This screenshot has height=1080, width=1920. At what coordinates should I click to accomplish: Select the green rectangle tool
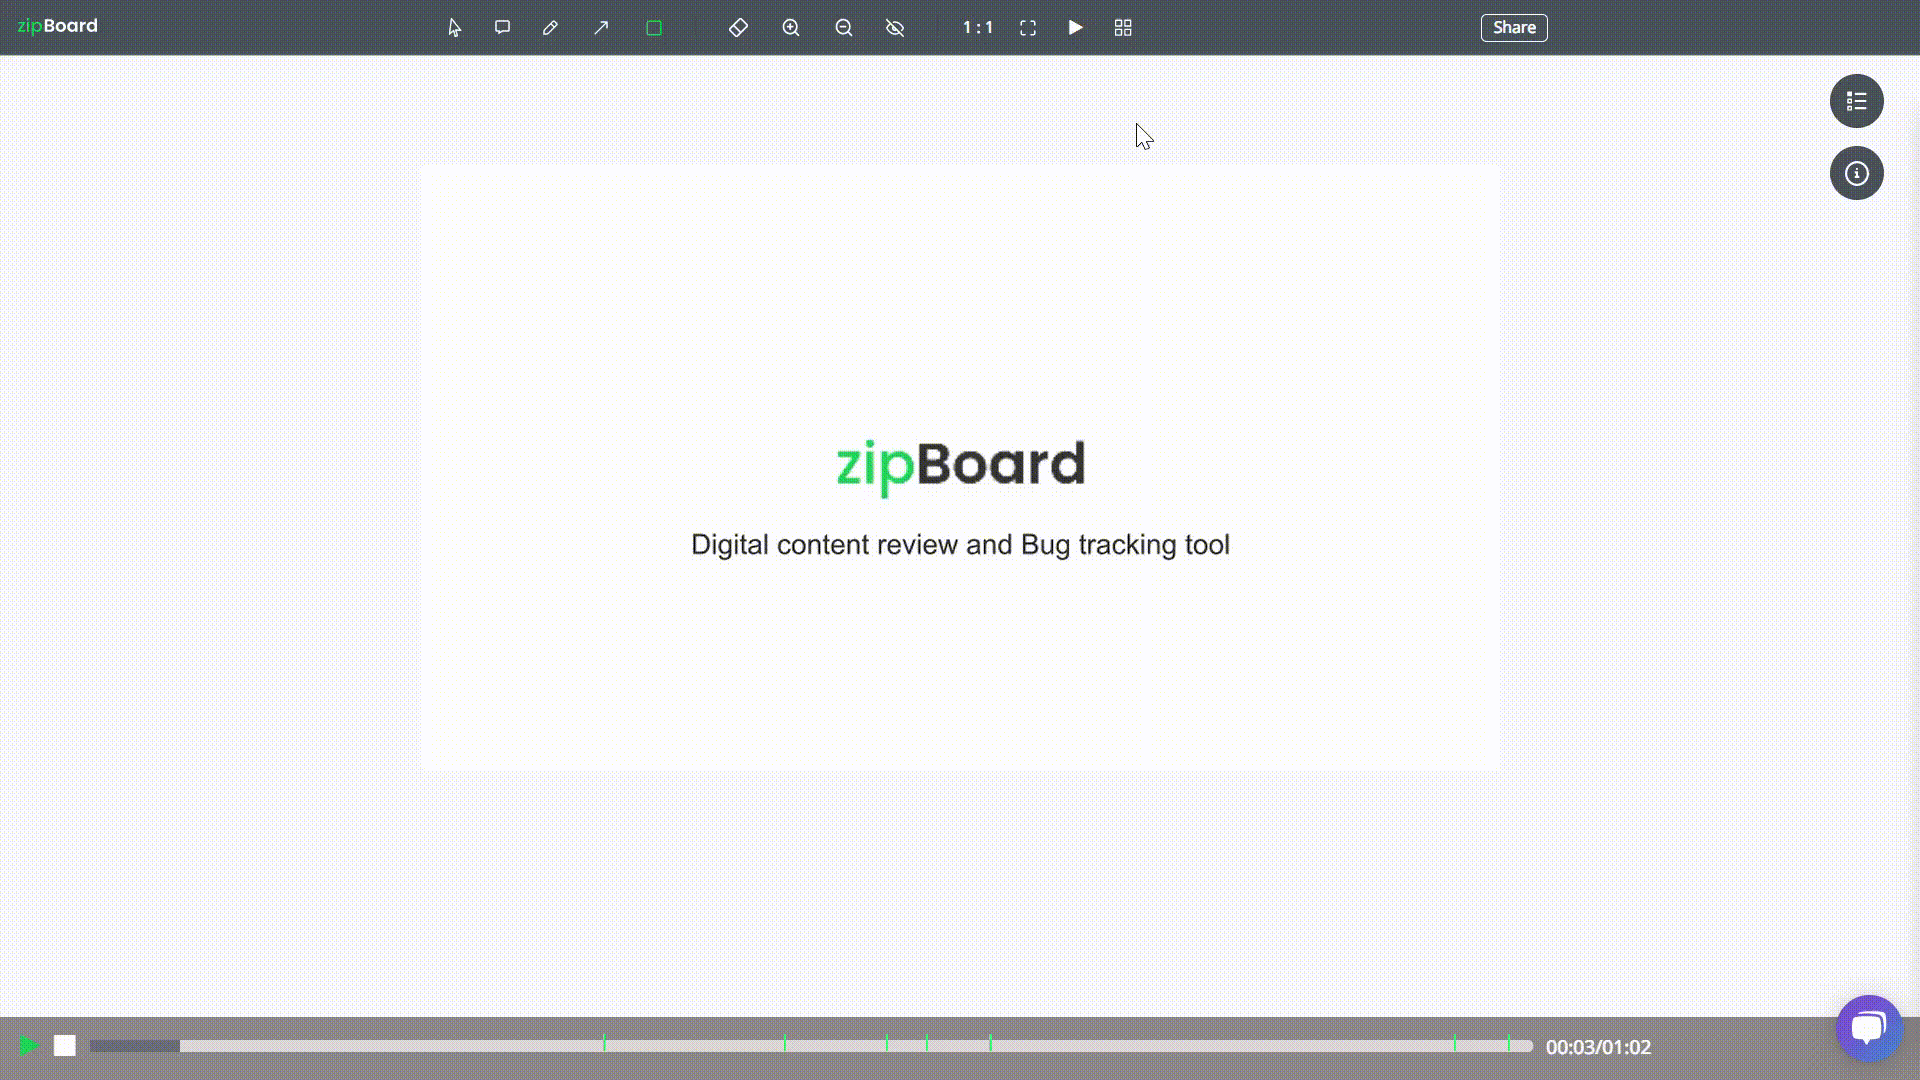click(654, 28)
